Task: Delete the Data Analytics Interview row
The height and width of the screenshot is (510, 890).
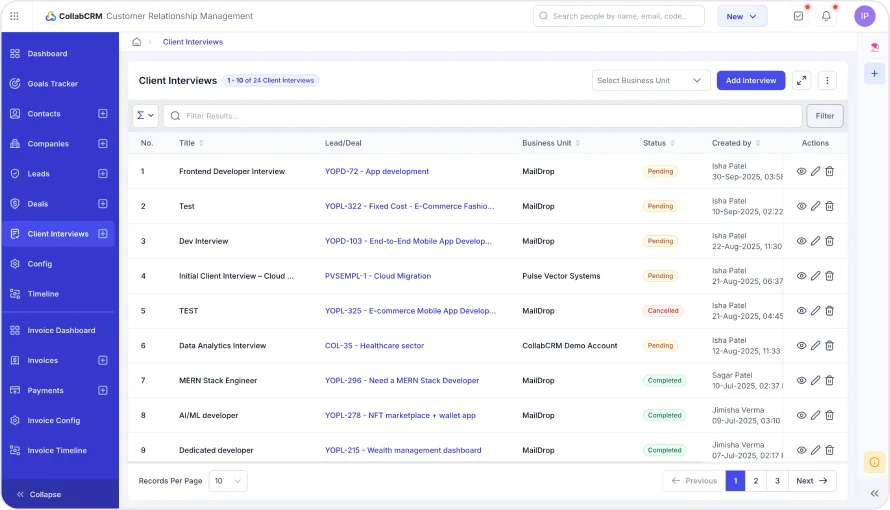Action: (x=829, y=345)
